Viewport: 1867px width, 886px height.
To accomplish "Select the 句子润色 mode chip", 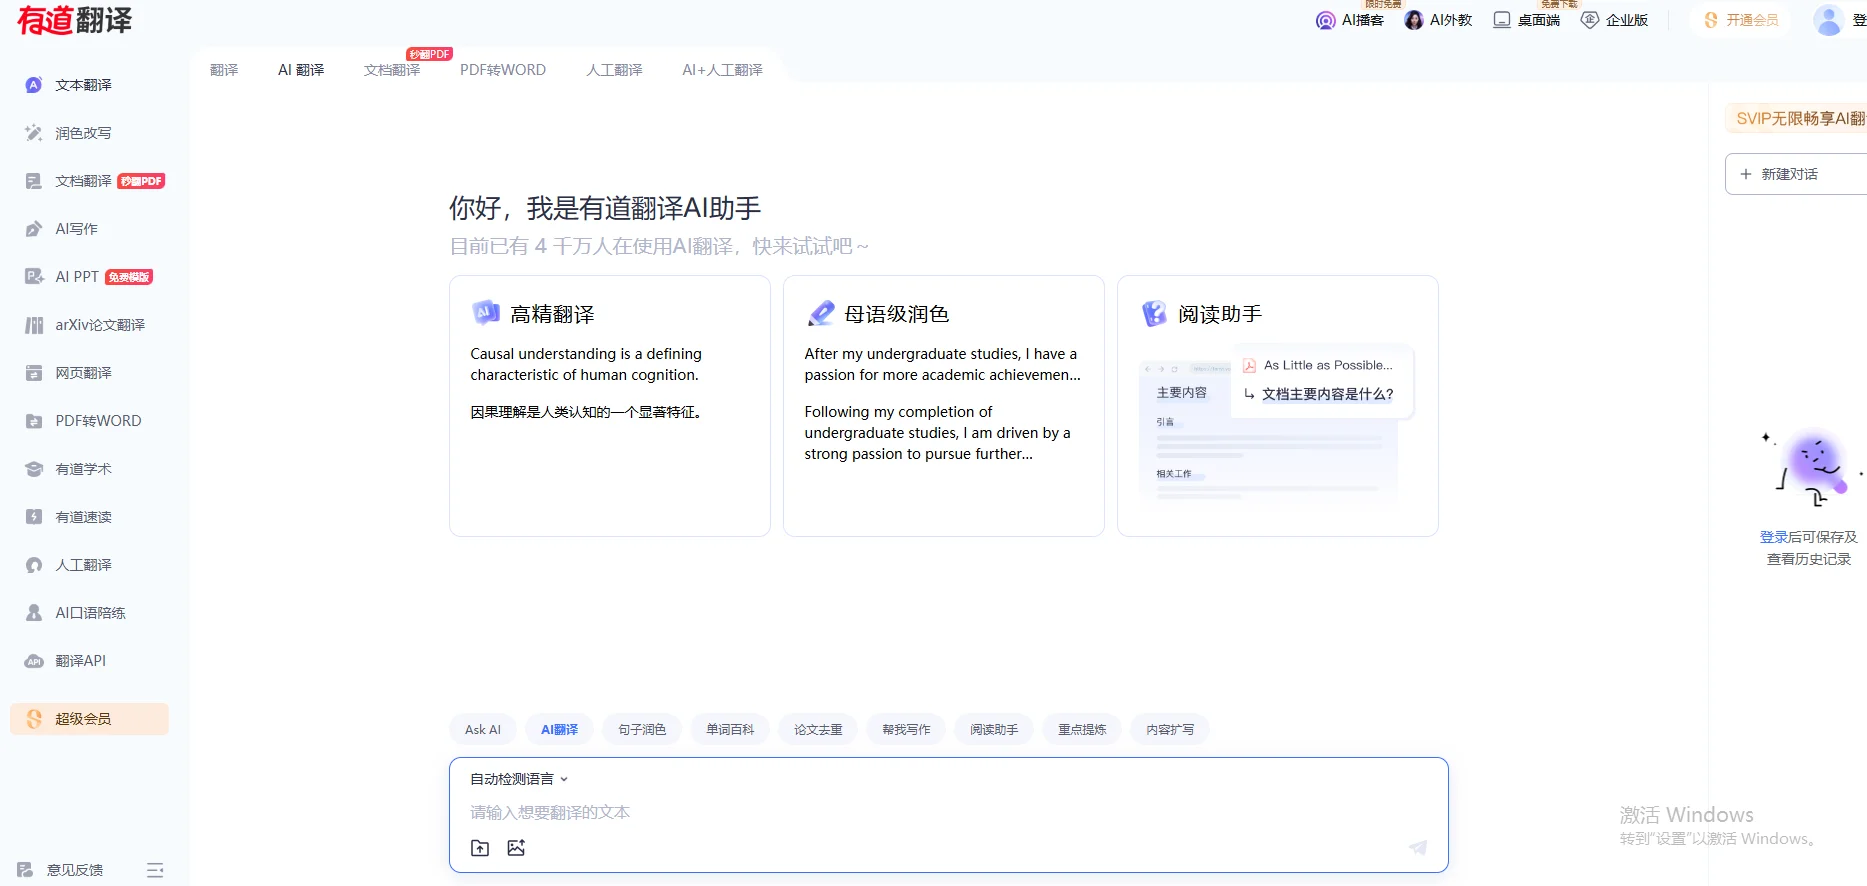I will 642,730.
